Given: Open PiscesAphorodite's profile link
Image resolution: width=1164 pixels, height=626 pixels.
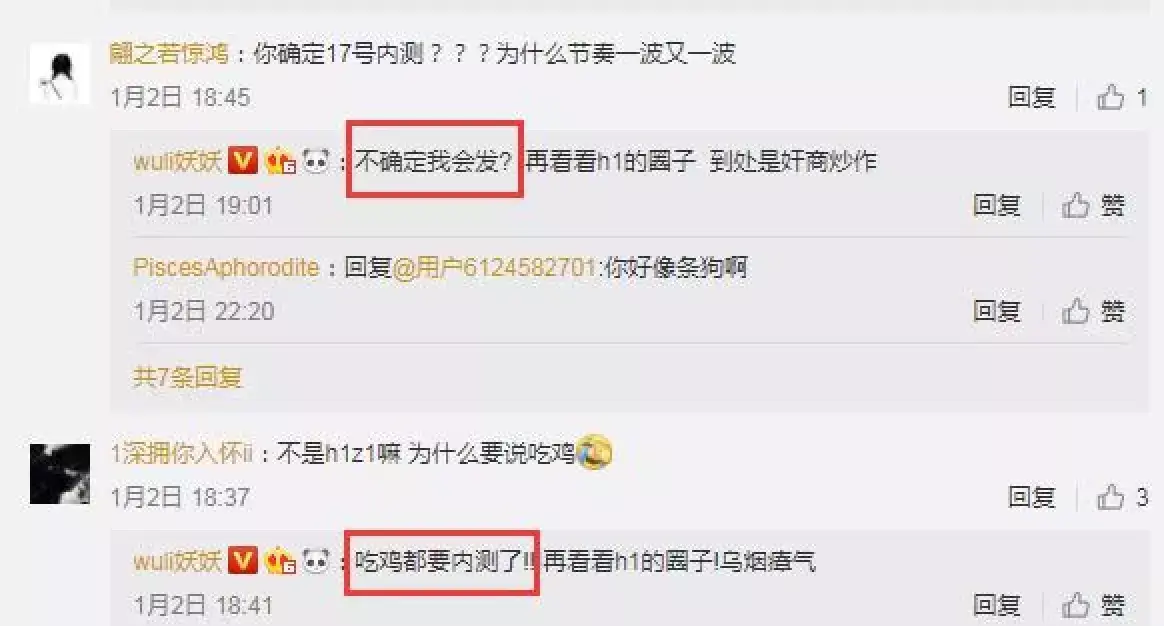Looking at the screenshot, I should [226, 267].
